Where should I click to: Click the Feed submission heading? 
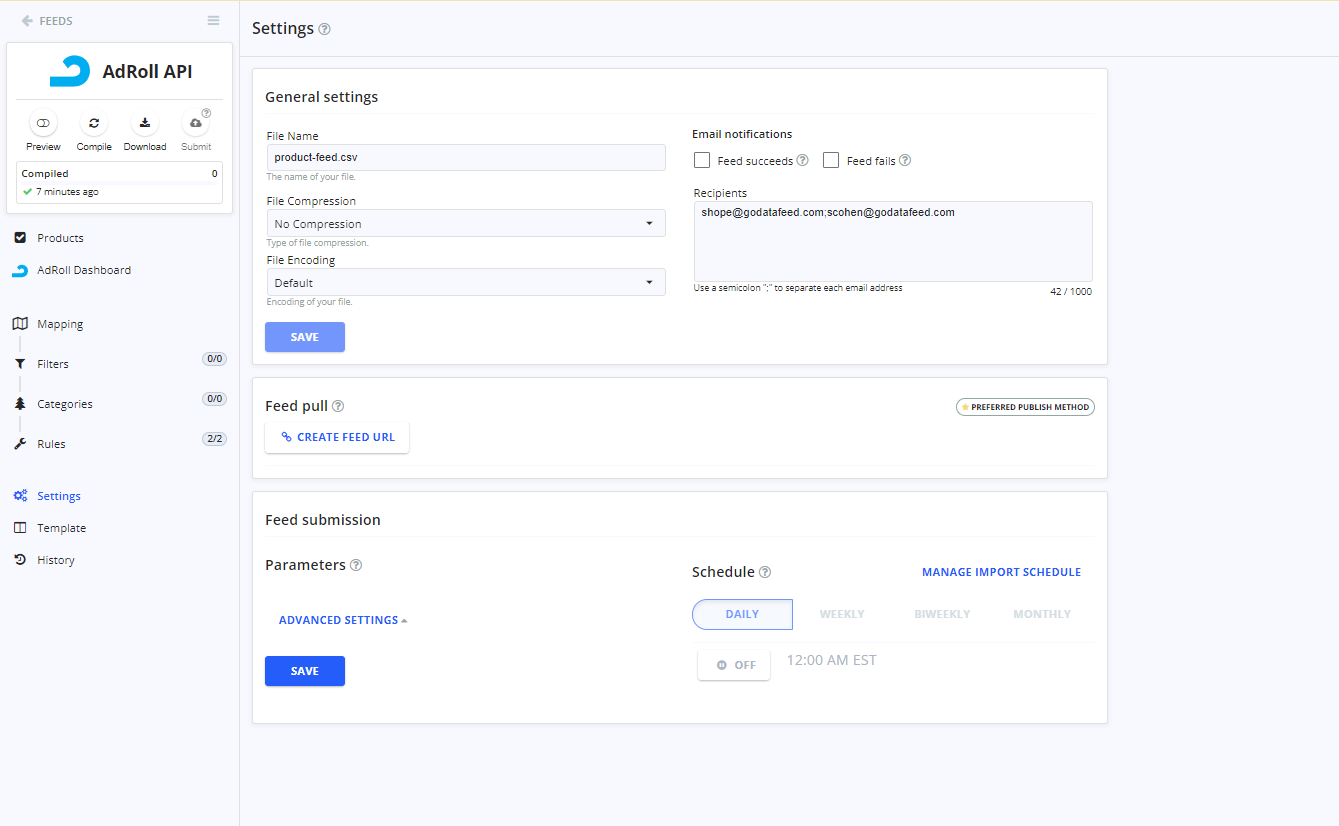point(323,520)
